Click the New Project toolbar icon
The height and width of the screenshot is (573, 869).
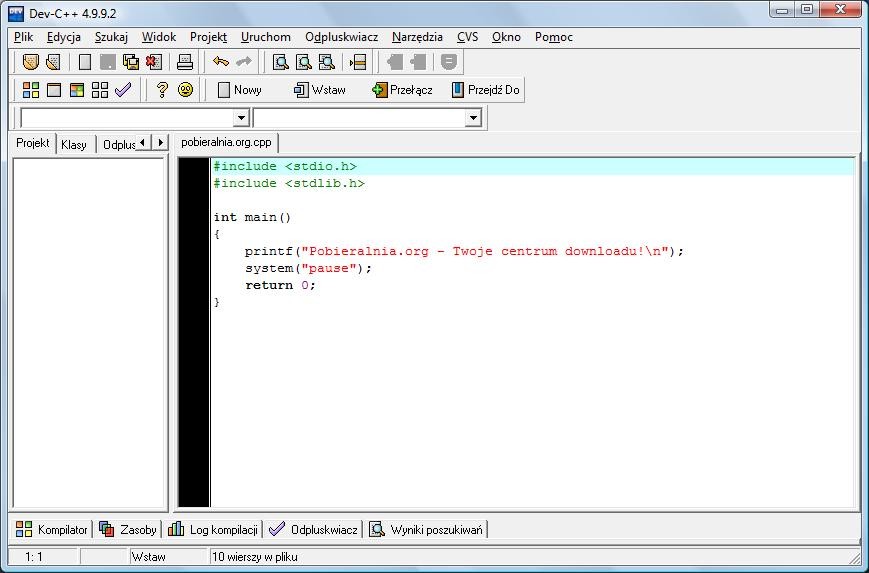point(31,62)
